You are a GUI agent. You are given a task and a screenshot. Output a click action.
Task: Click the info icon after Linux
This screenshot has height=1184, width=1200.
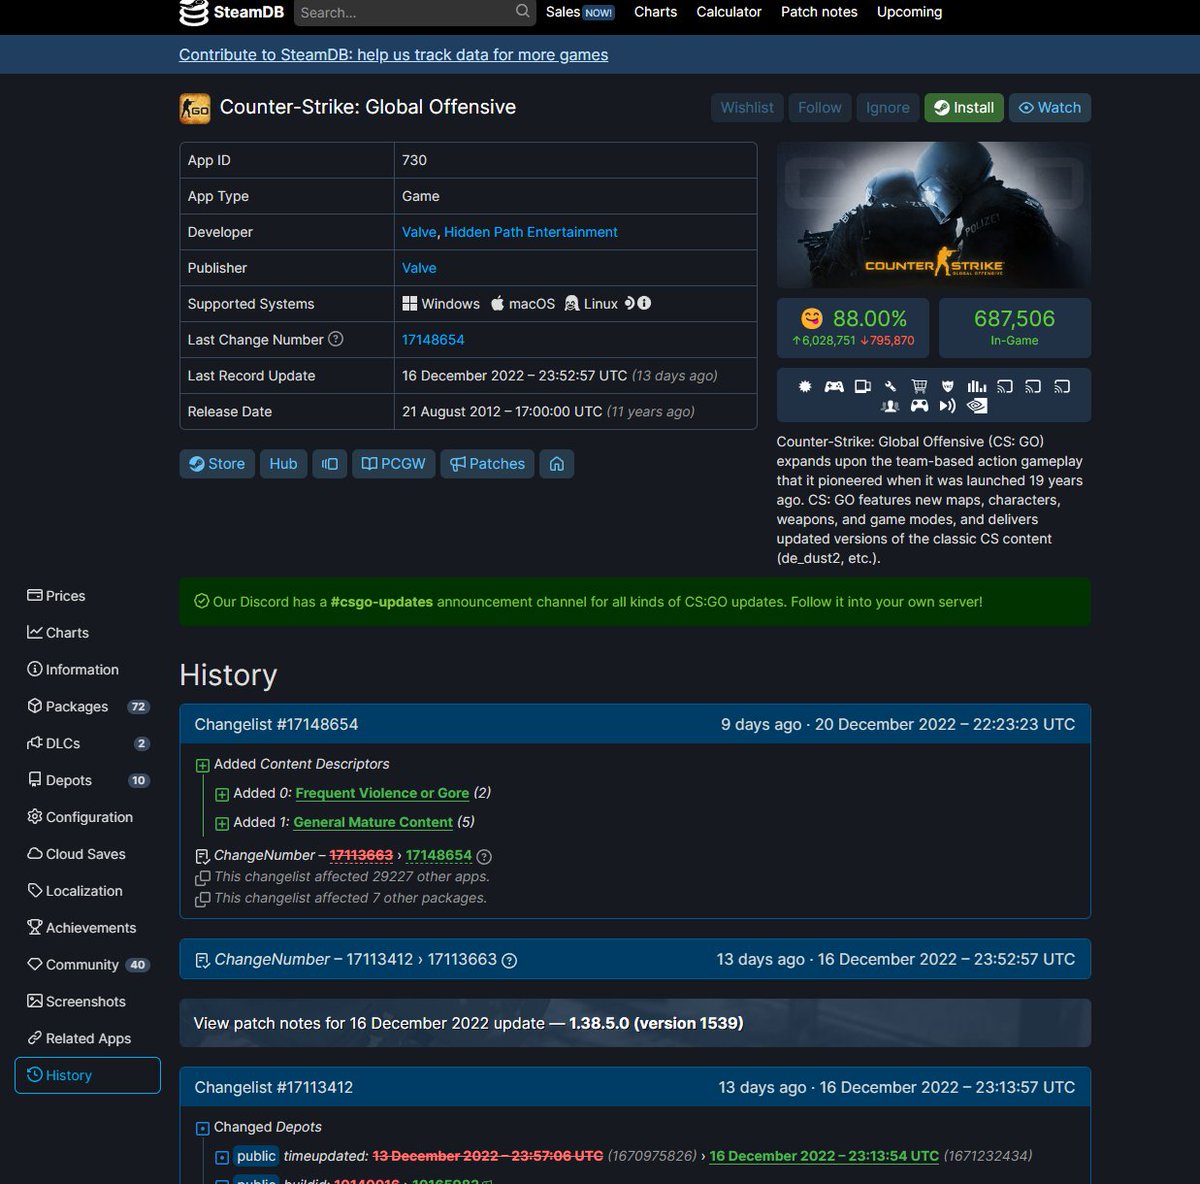(x=645, y=303)
